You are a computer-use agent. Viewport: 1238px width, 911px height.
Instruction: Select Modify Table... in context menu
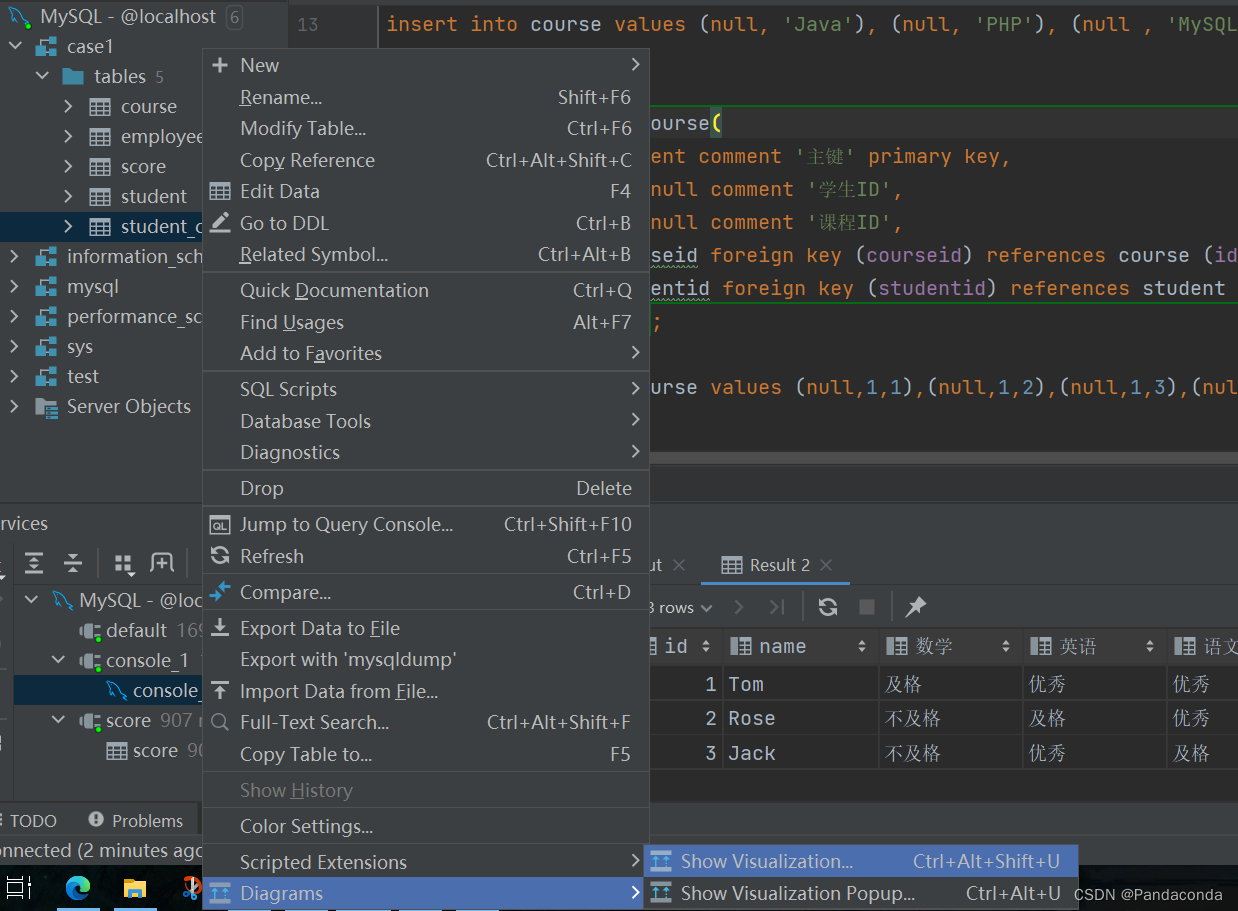303,128
